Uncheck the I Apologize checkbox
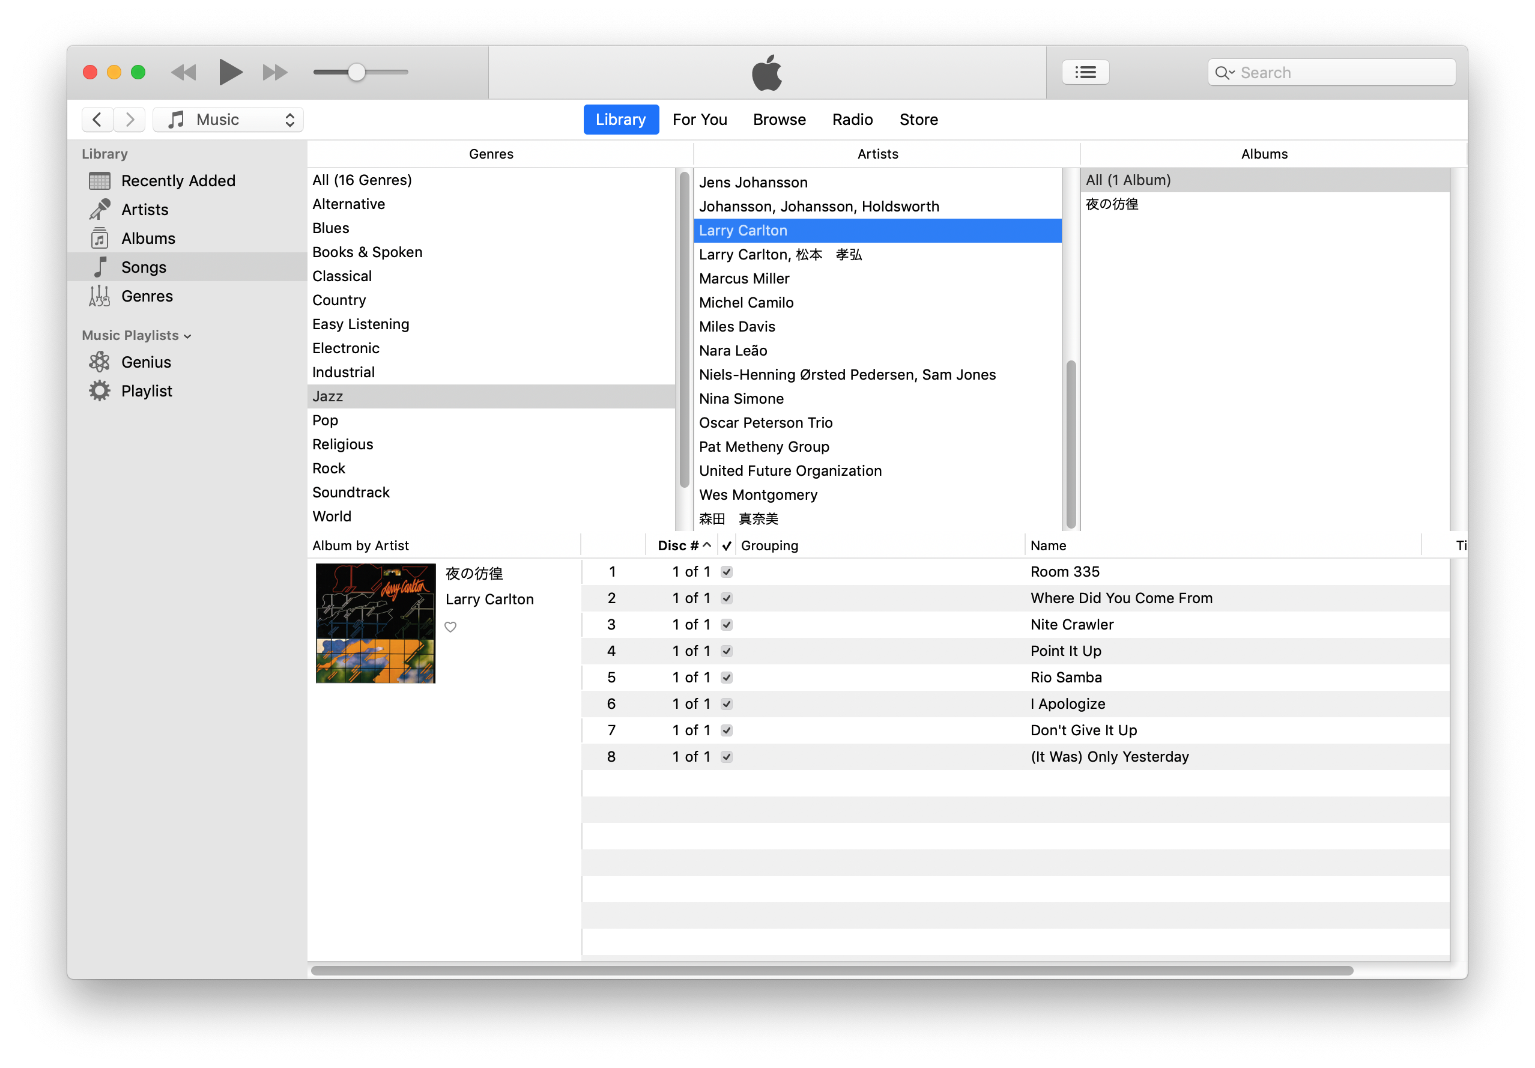The width and height of the screenshot is (1535, 1068). [727, 704]
